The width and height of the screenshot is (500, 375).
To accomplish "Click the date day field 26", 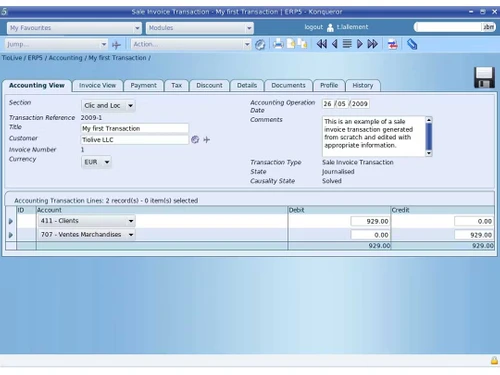I will pos(328,104).
